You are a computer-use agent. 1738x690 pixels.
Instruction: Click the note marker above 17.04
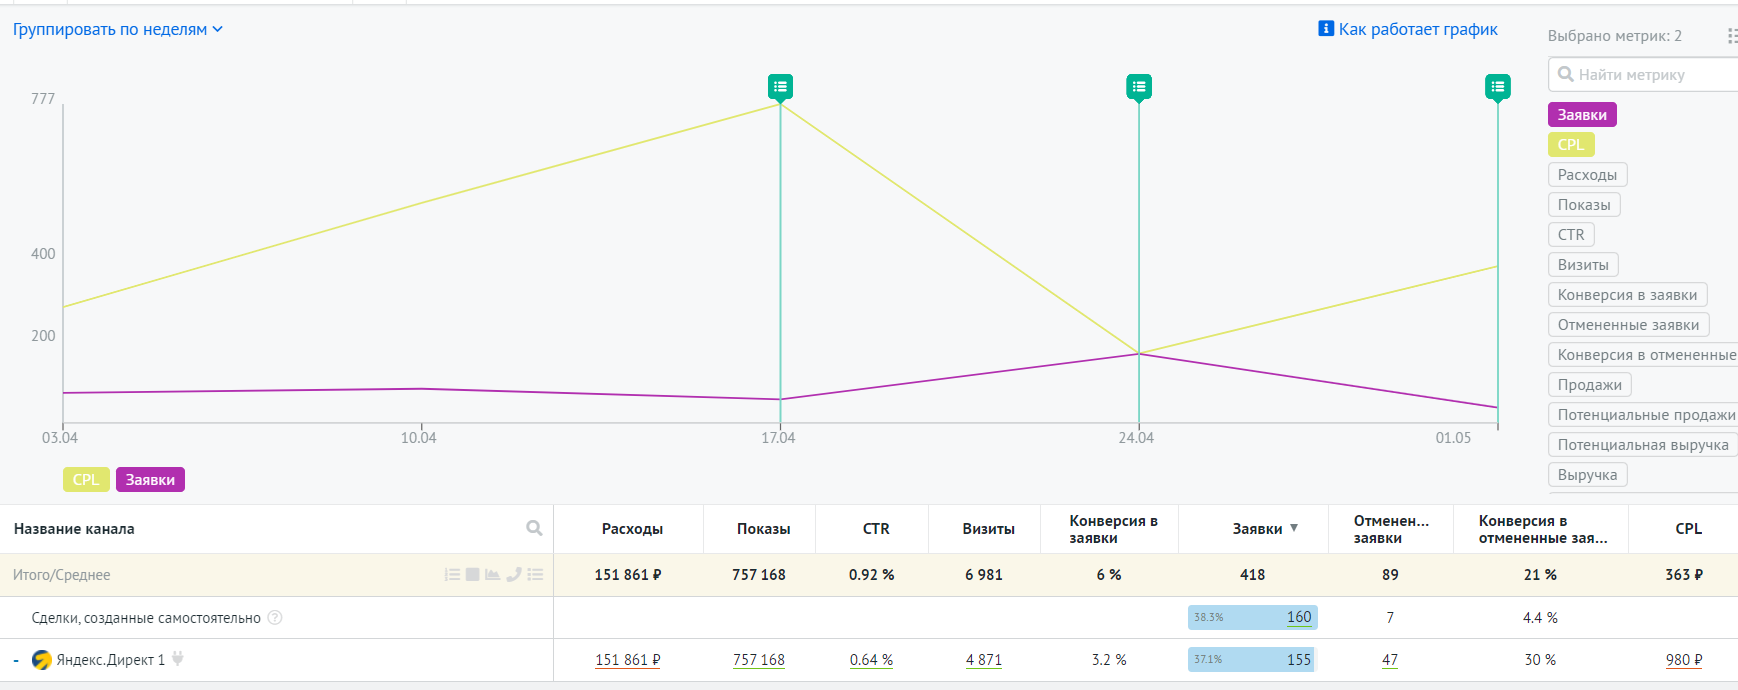click(x=780, y=87)
